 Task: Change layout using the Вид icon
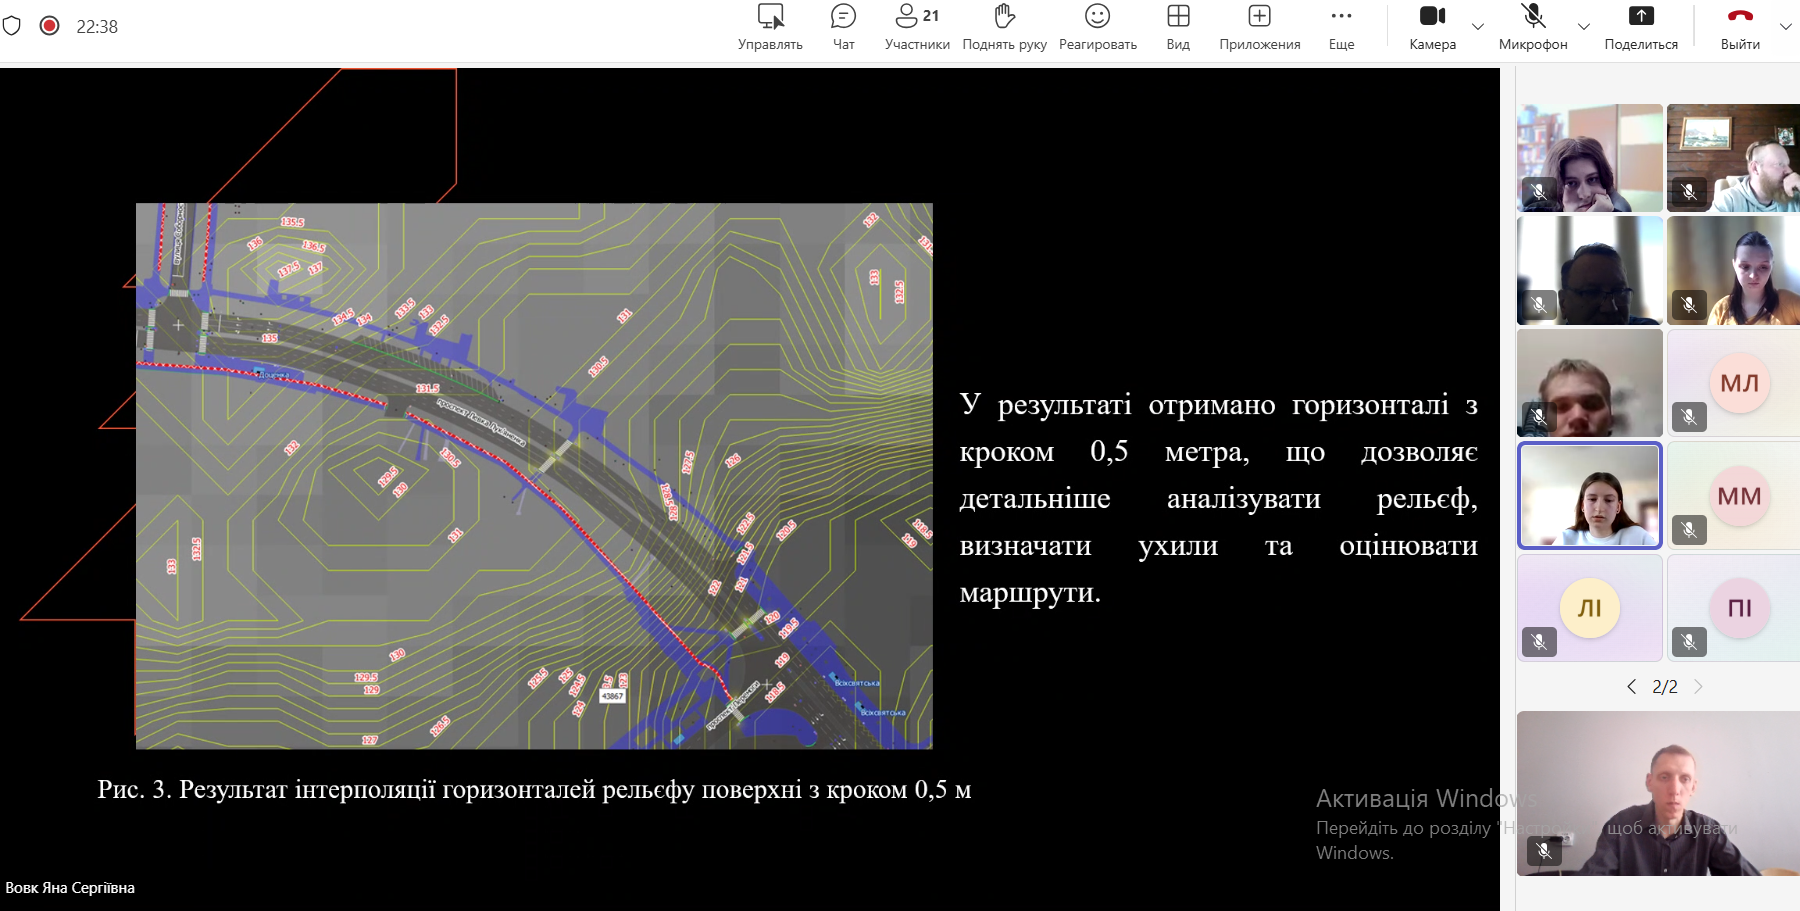tap(1178, 27)
